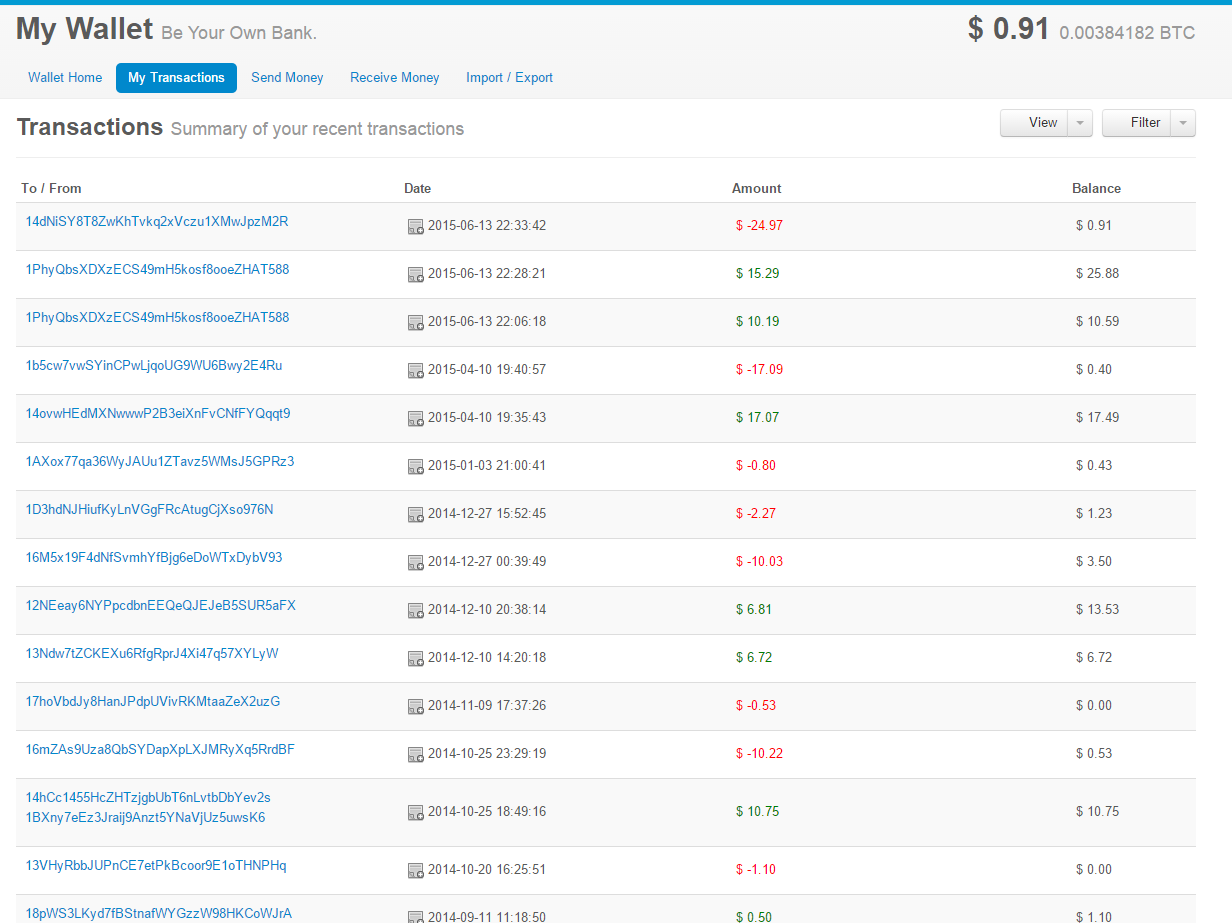Click the amount $ 6.81
The height and width of the screenshot is (923, 1232).
[x=754, y=609]
